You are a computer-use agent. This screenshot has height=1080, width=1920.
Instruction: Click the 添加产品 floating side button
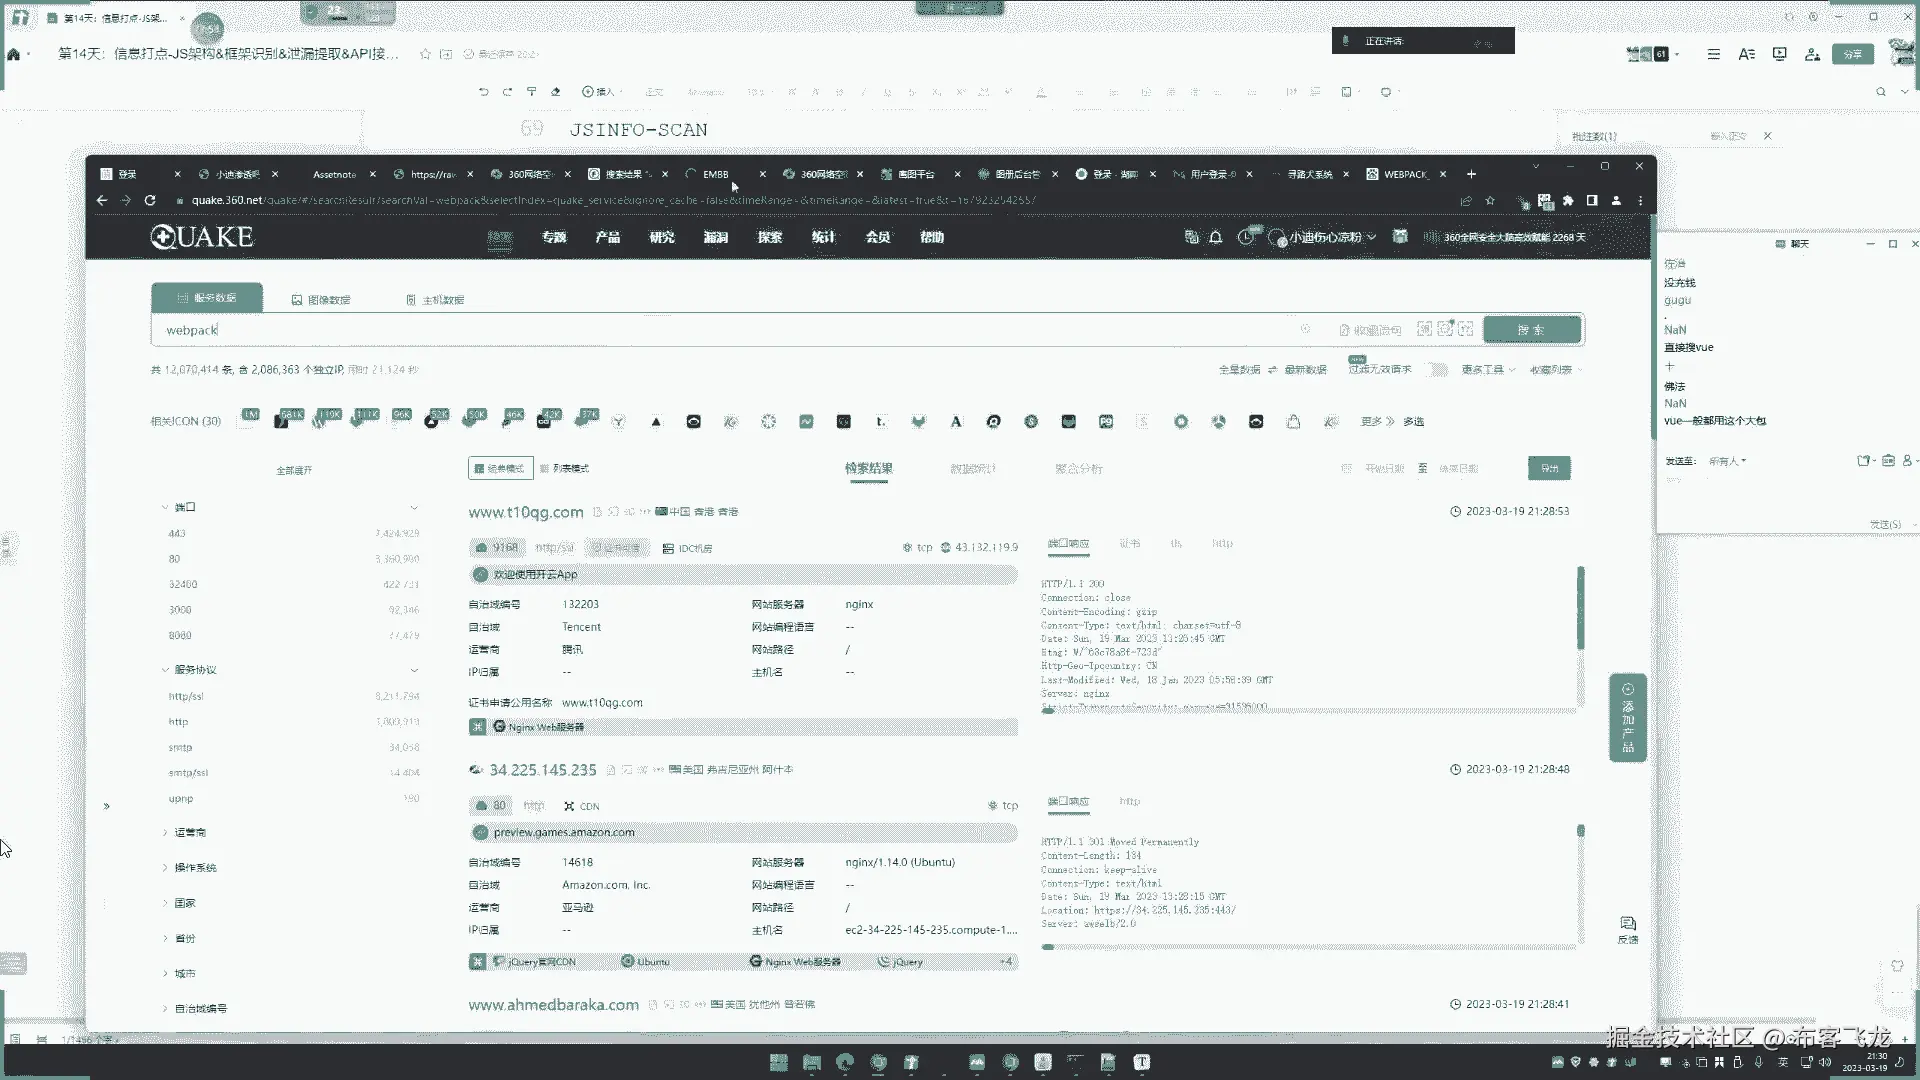[1628, 718]
